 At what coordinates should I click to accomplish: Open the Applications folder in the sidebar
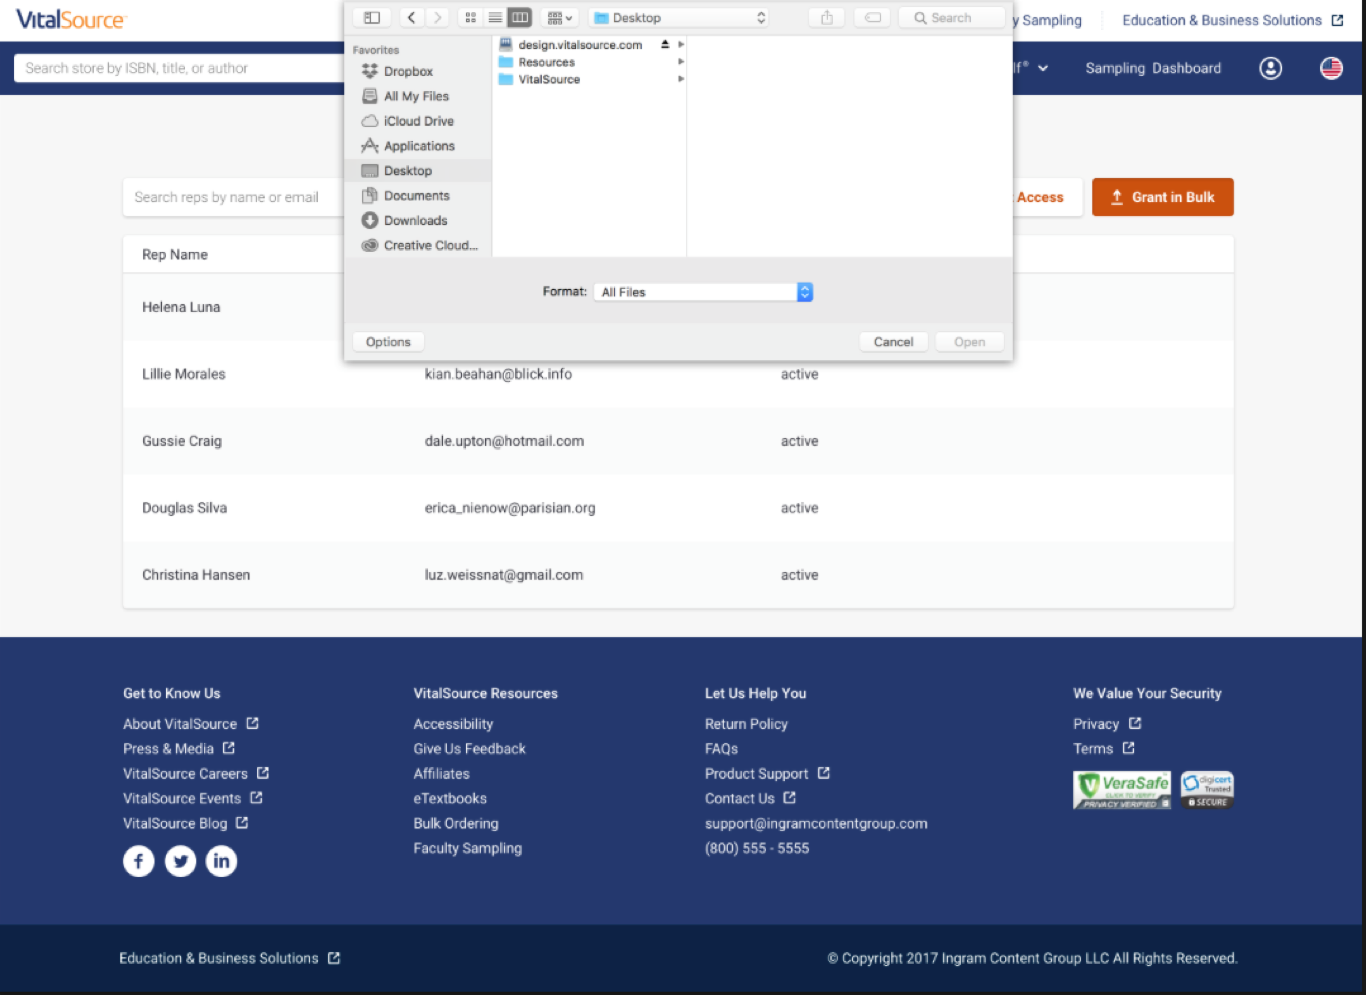click(x=419, y=145)
